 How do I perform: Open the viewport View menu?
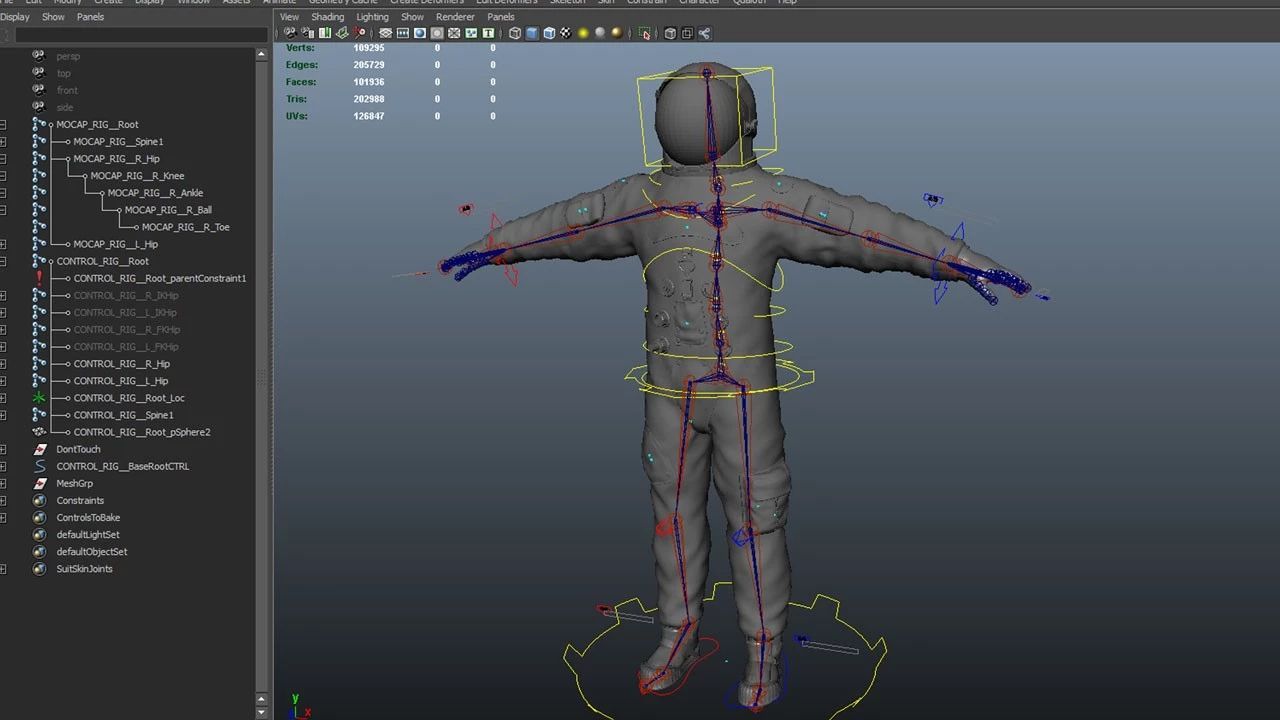point(289,17)
